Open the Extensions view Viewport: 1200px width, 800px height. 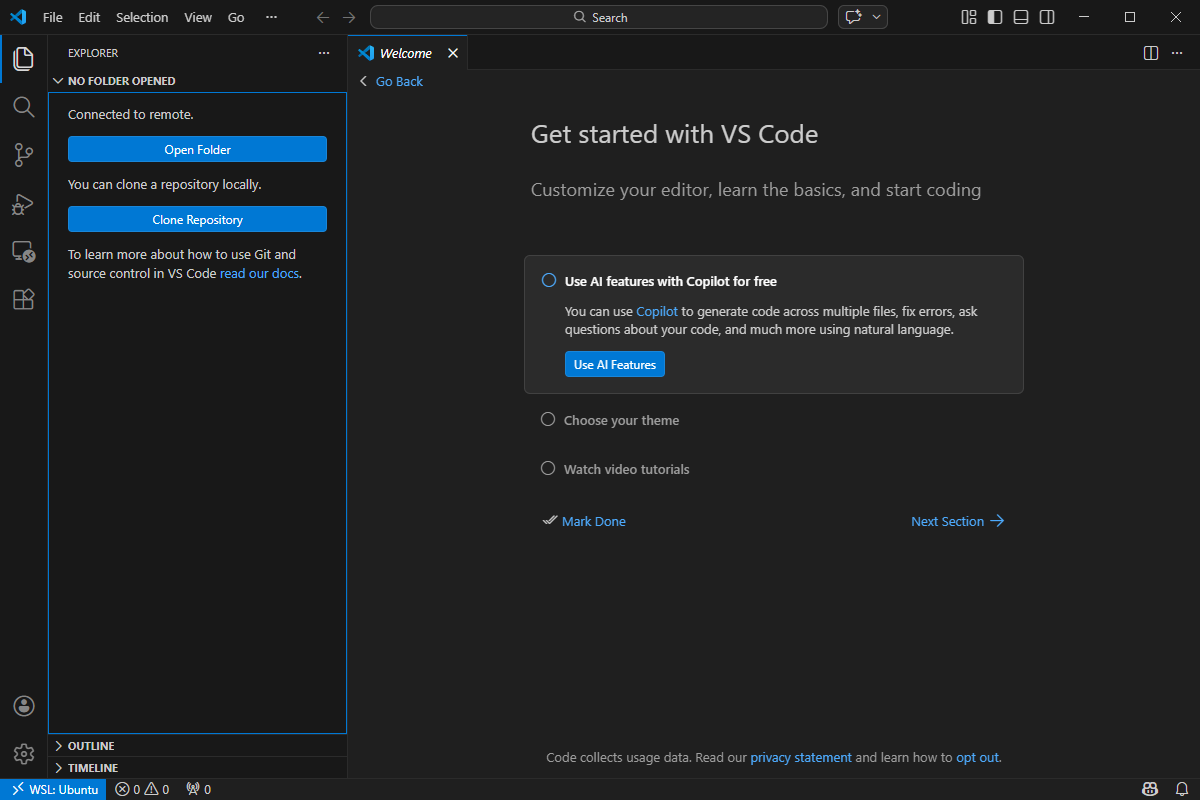(24, 299)
